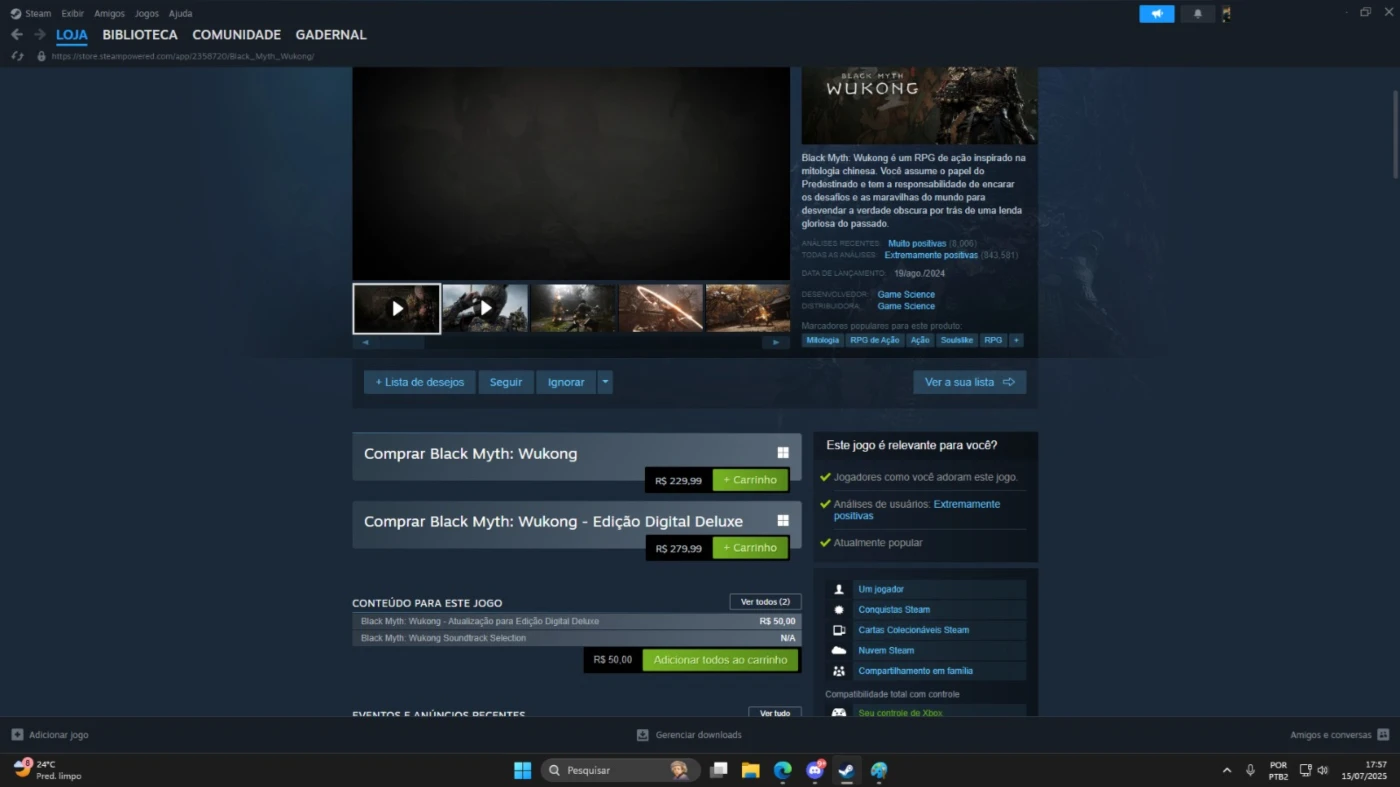Add game to Lista de desejos
1400x787 pixels.
pyautogui.click(x=420, y=382)
